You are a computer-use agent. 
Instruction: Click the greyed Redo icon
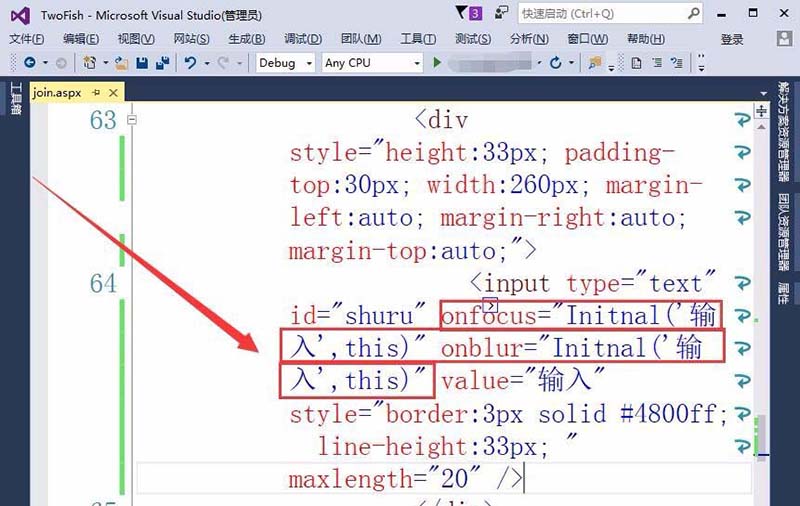pos(223,63)
